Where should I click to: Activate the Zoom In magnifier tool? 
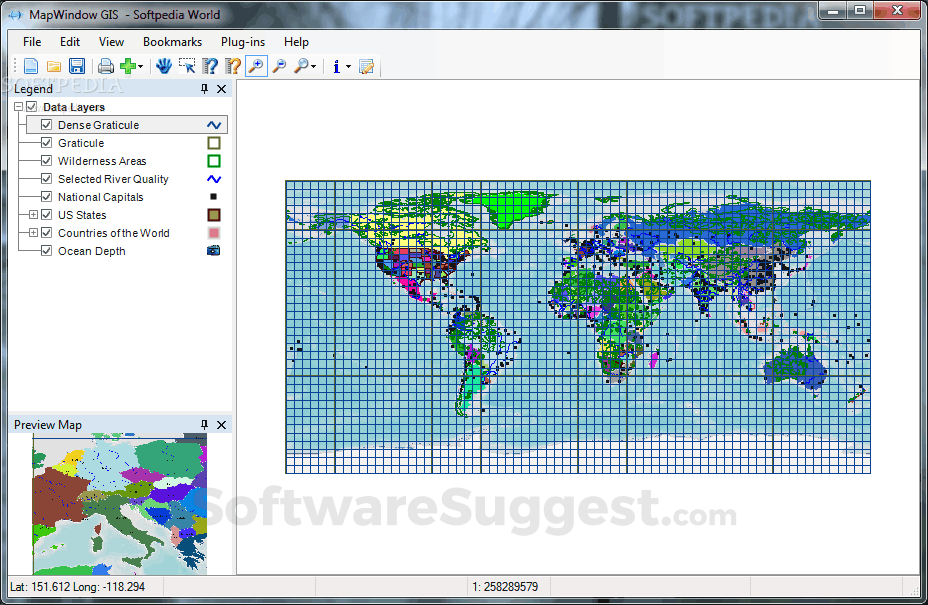pyautogui.click(x=256, y=65)
